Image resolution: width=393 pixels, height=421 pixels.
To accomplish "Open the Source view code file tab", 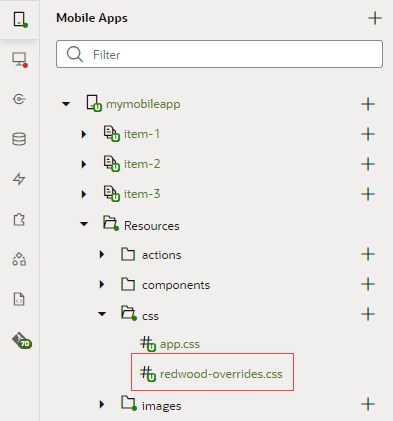I will point(19,299).
